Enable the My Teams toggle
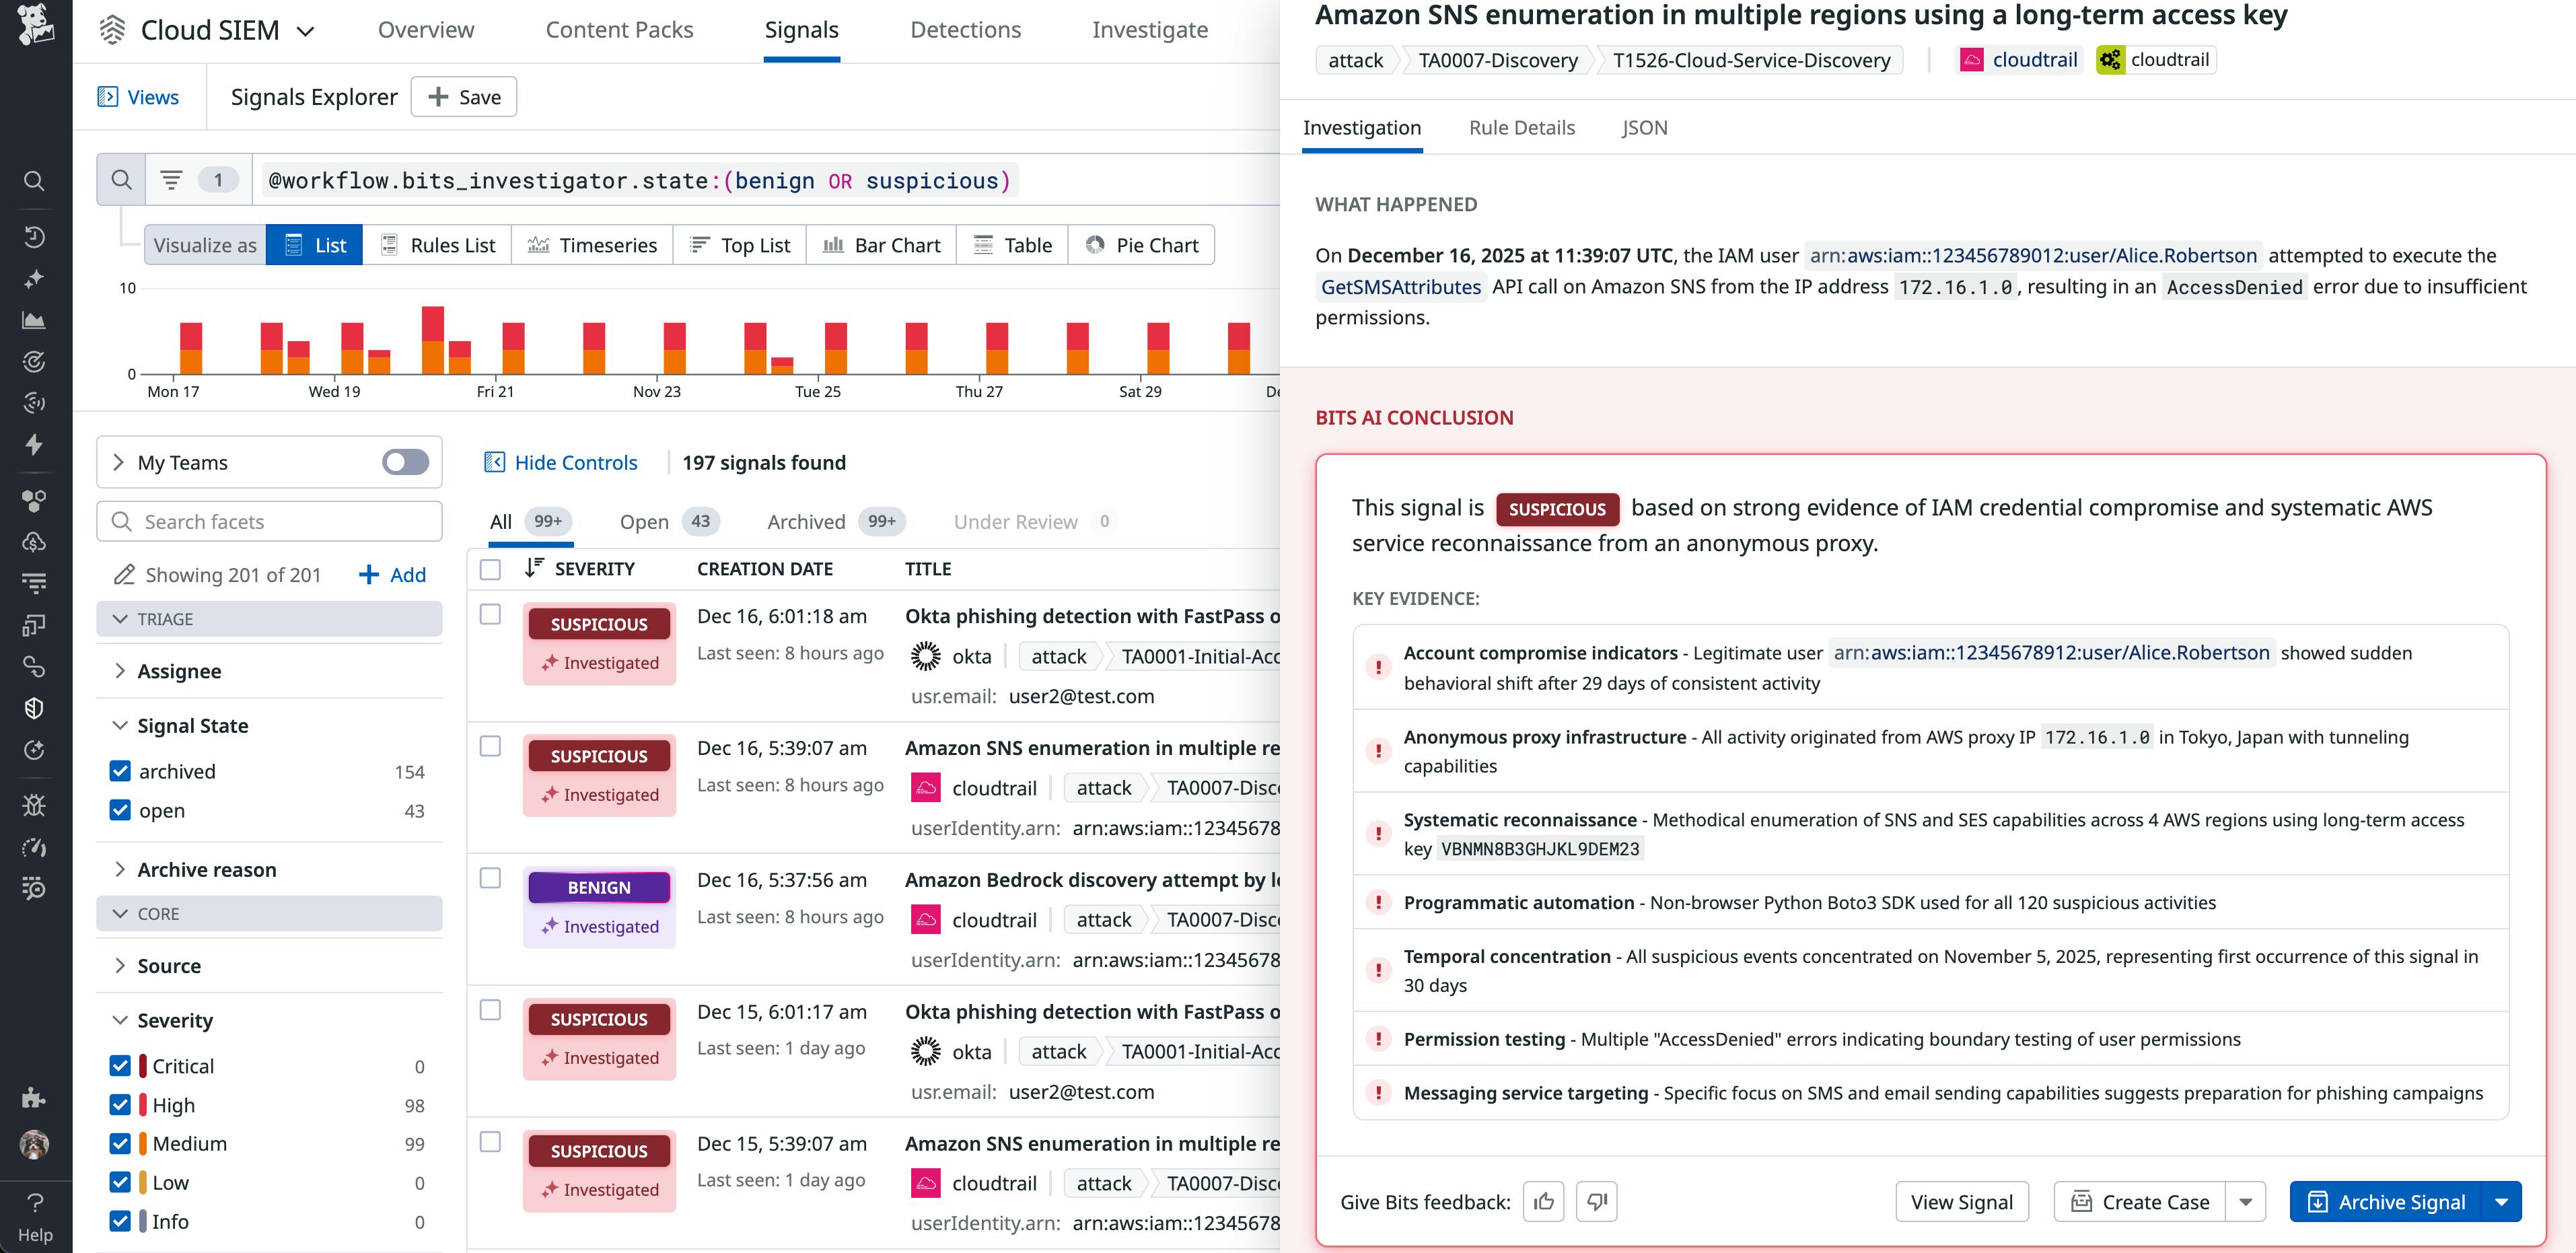 click(404, 462)
